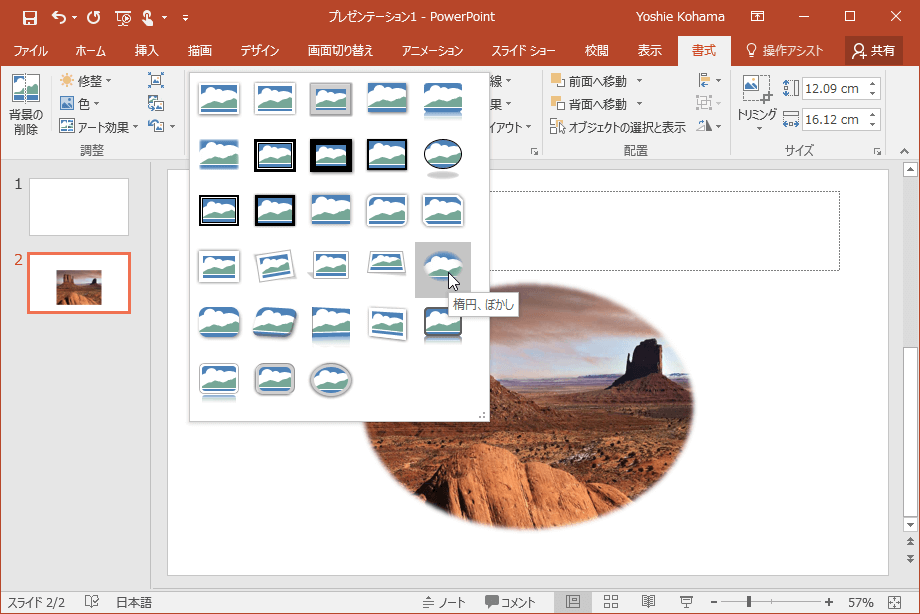Open the align objects dropdown icon

[x=709, y=80]
